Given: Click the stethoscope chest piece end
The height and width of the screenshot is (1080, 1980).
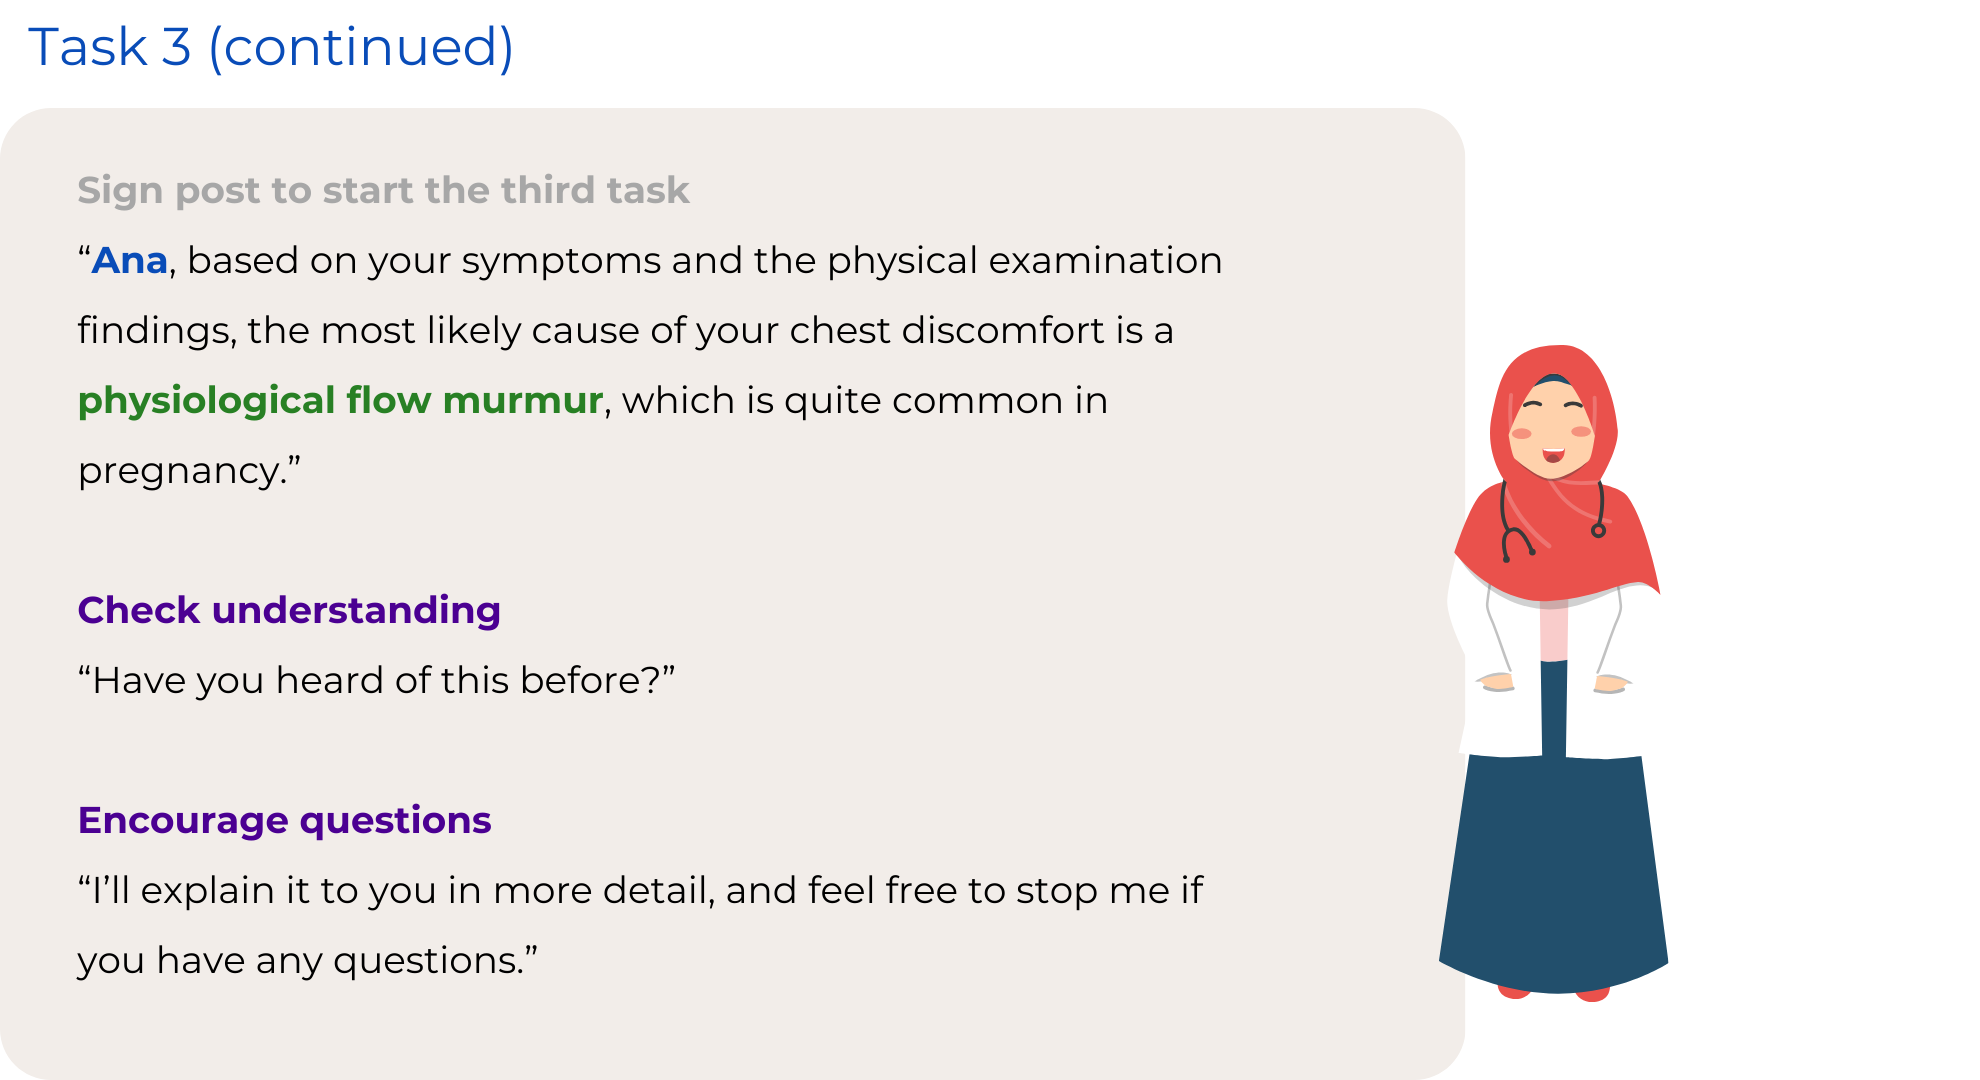Looking at the screenshot, I should 1598,530.
